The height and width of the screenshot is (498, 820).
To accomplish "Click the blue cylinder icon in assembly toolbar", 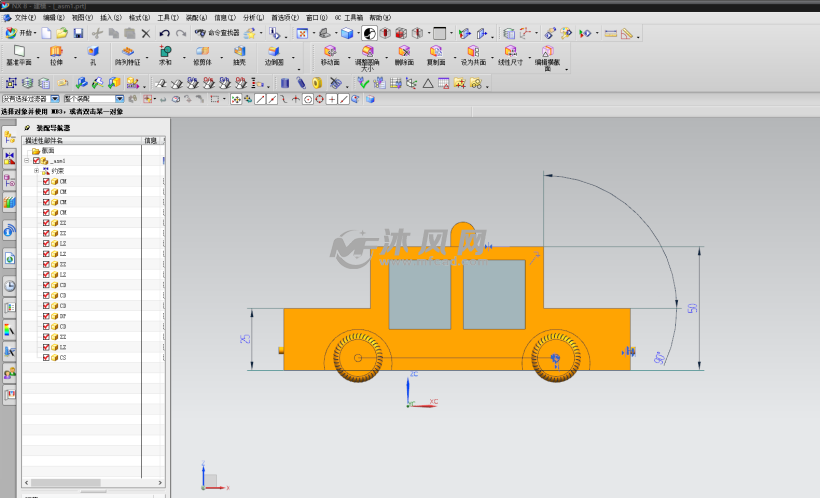I will tap(284, 83).
